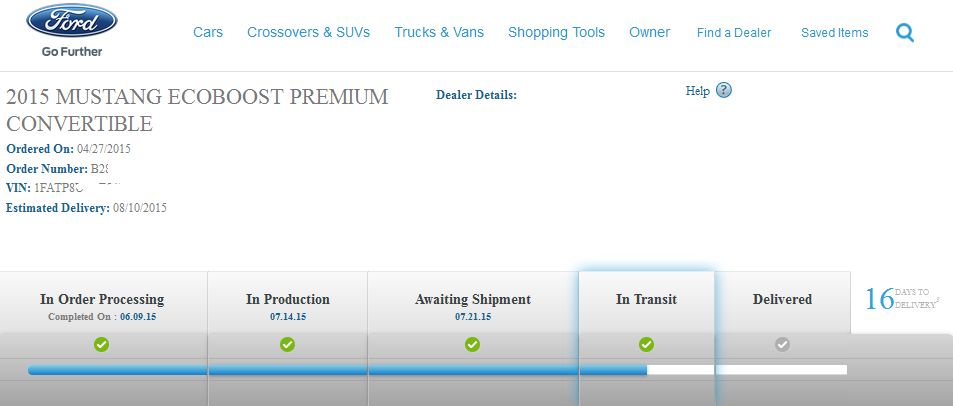953x406 pixels.
Task: Go to Saved Items
Action: tap(834, 33)
